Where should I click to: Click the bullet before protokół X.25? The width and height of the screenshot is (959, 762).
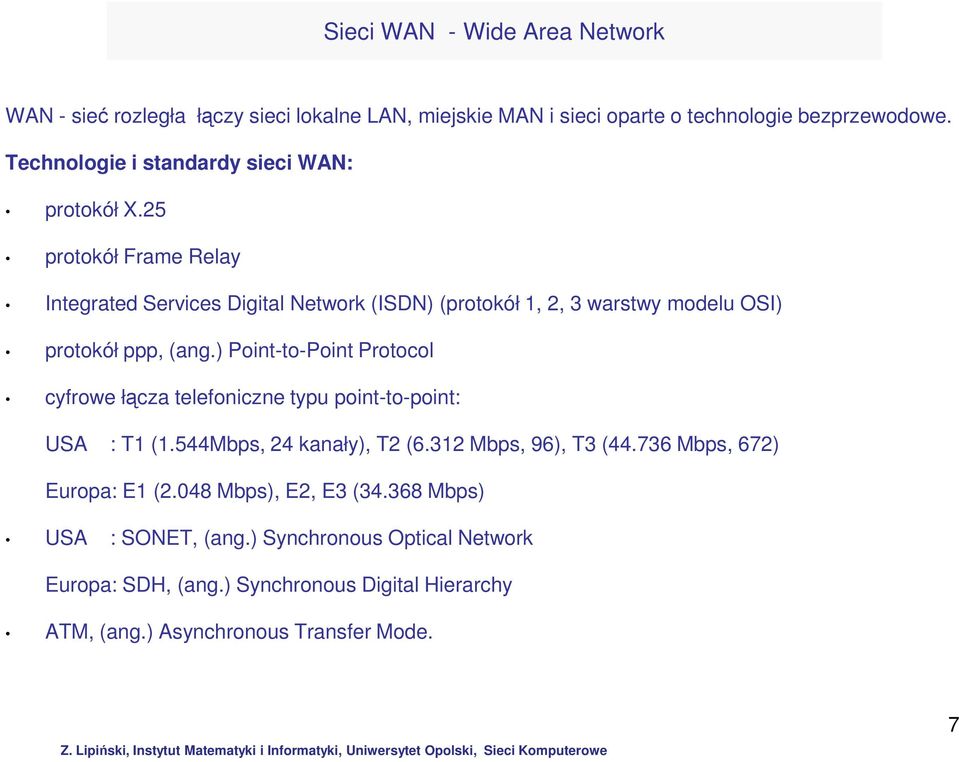tap(8, 212)
